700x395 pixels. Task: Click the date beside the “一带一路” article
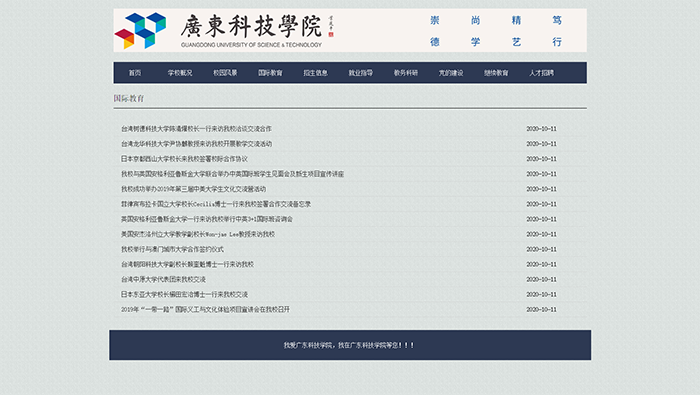[x=542, y=309]
